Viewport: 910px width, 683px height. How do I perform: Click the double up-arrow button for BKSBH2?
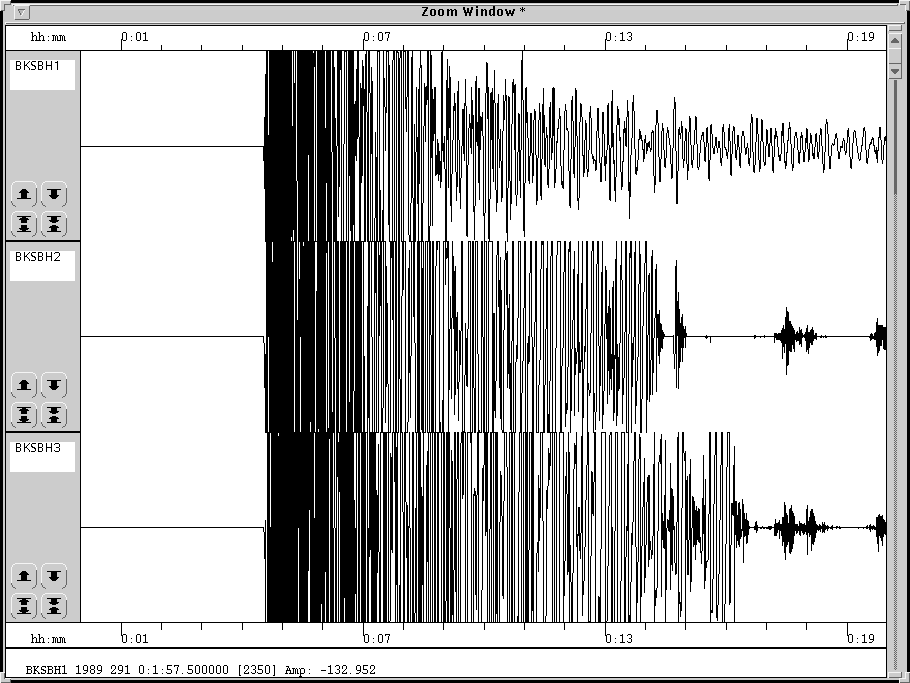pos(24,415)
